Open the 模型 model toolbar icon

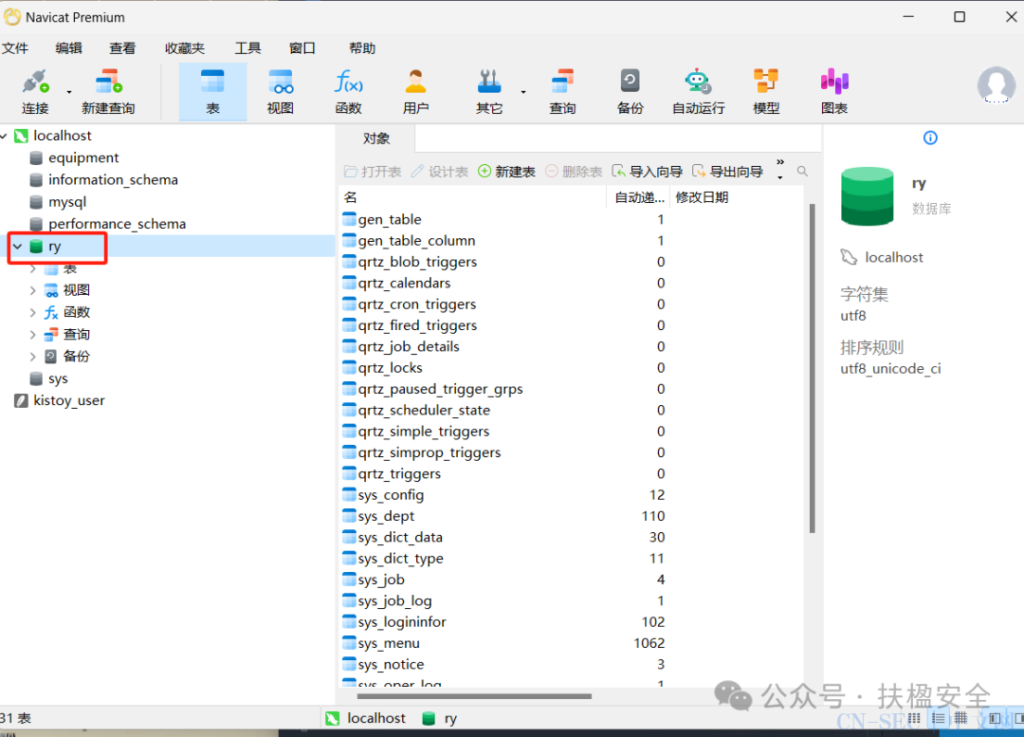(x=766, y=91)
